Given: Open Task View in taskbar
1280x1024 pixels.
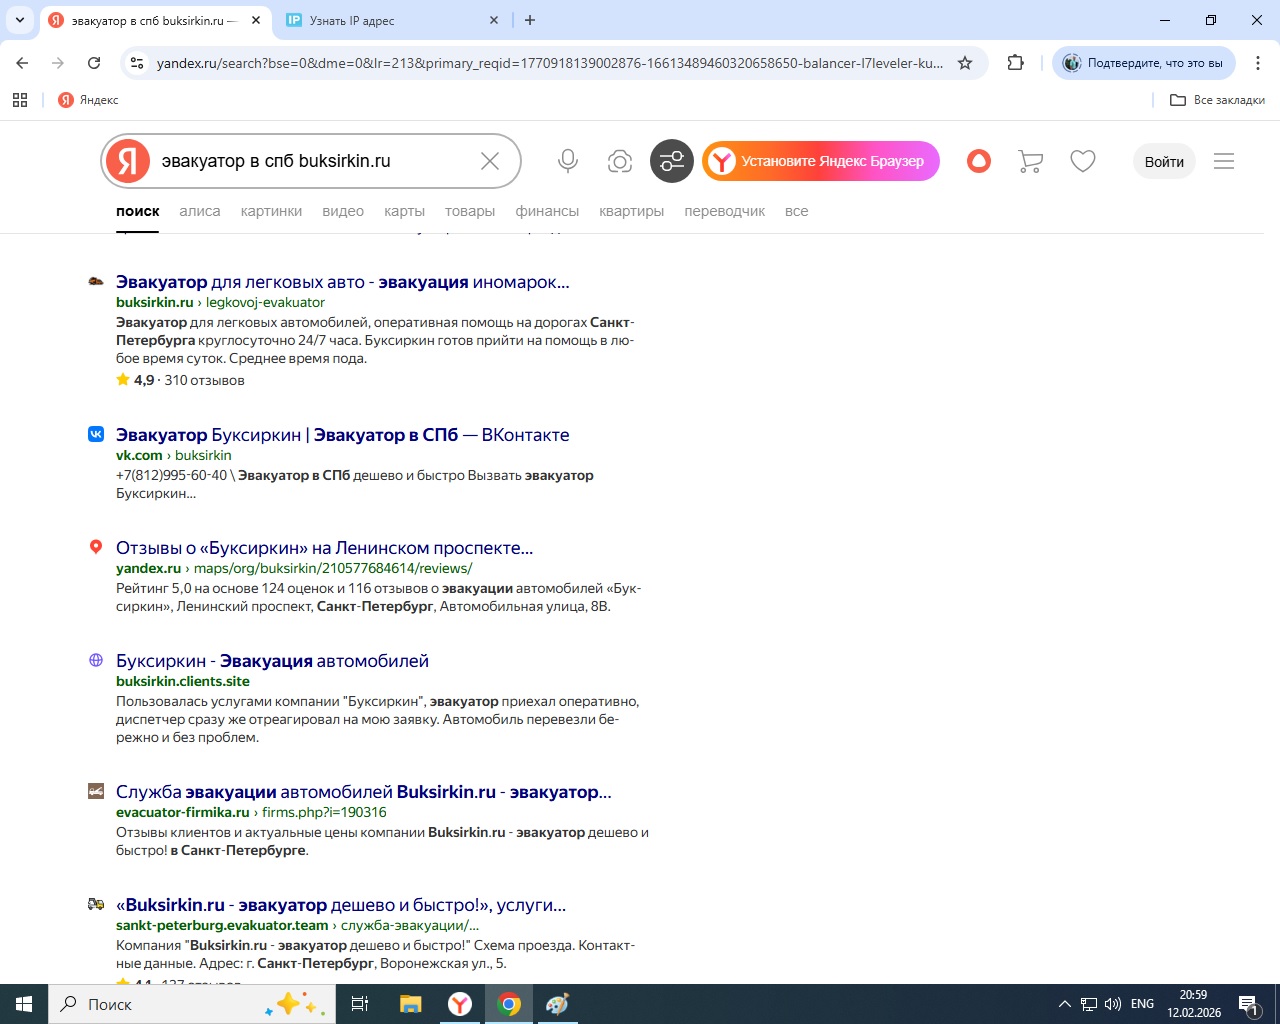Looking at the screenshot, I should tap(360, 1004).
